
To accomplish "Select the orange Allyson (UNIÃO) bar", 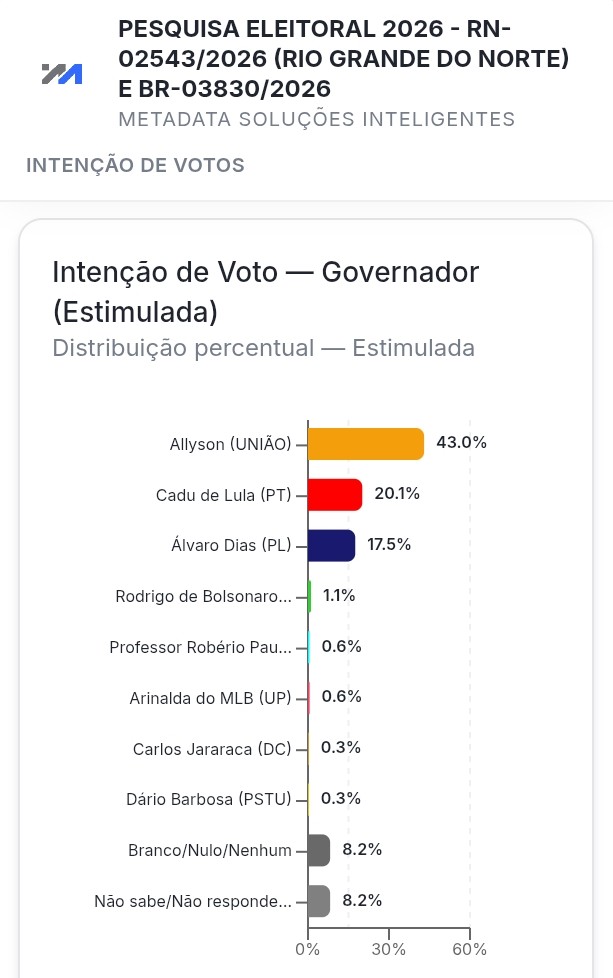I will click(366, 444).
